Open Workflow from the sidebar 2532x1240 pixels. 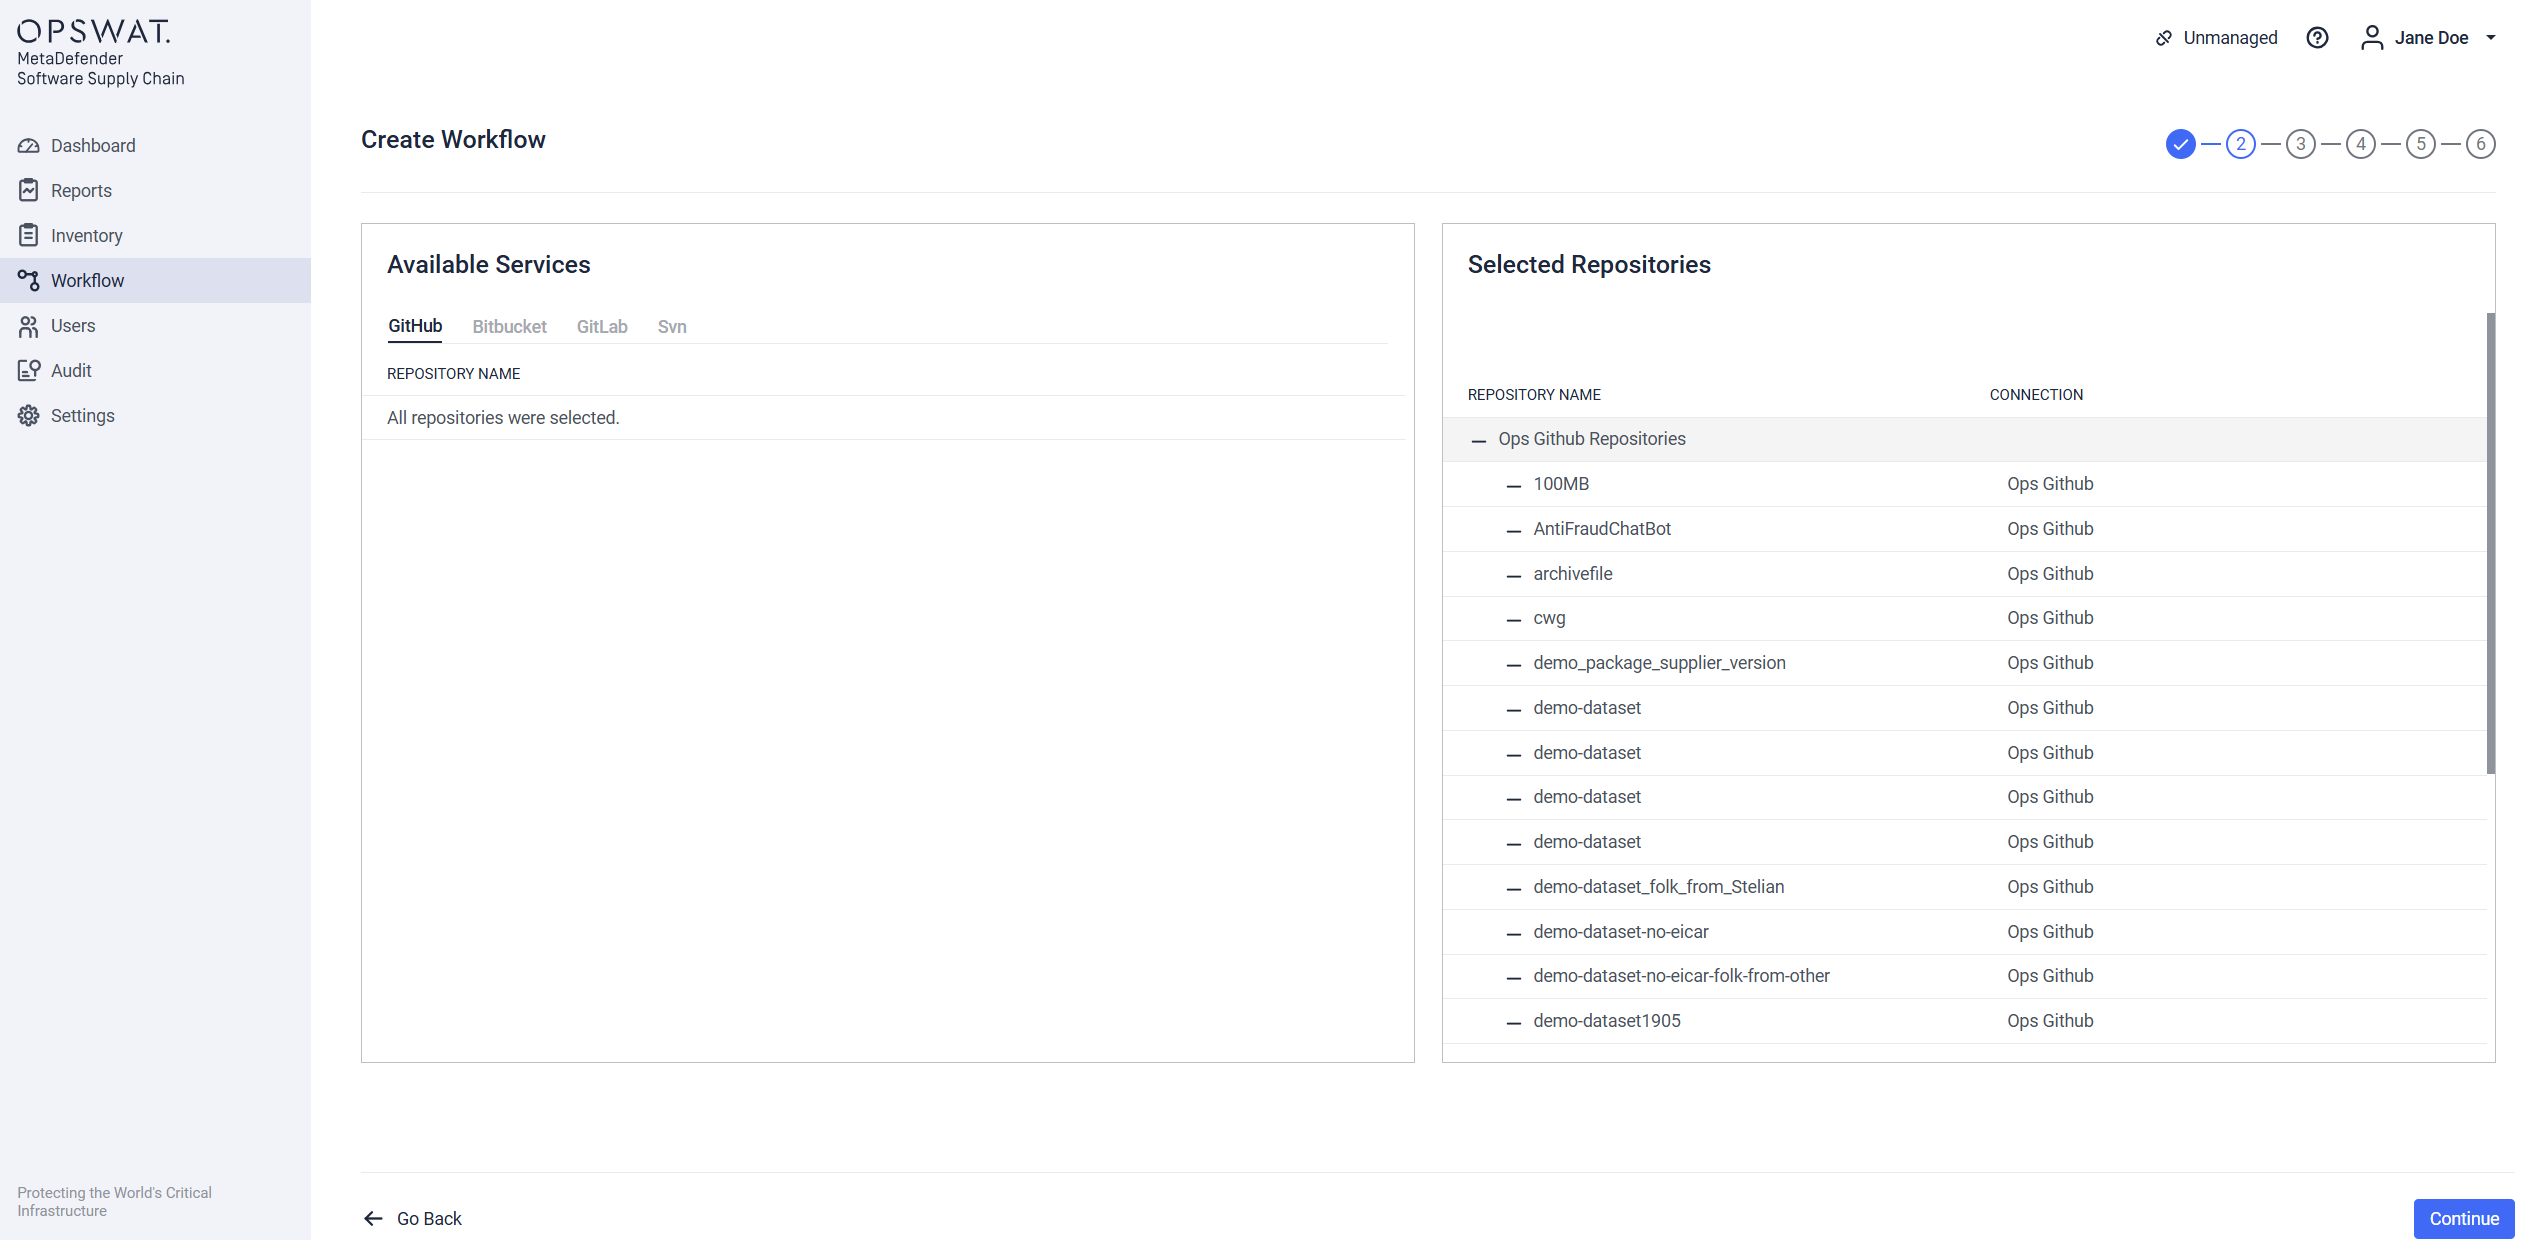pos(155,281)
